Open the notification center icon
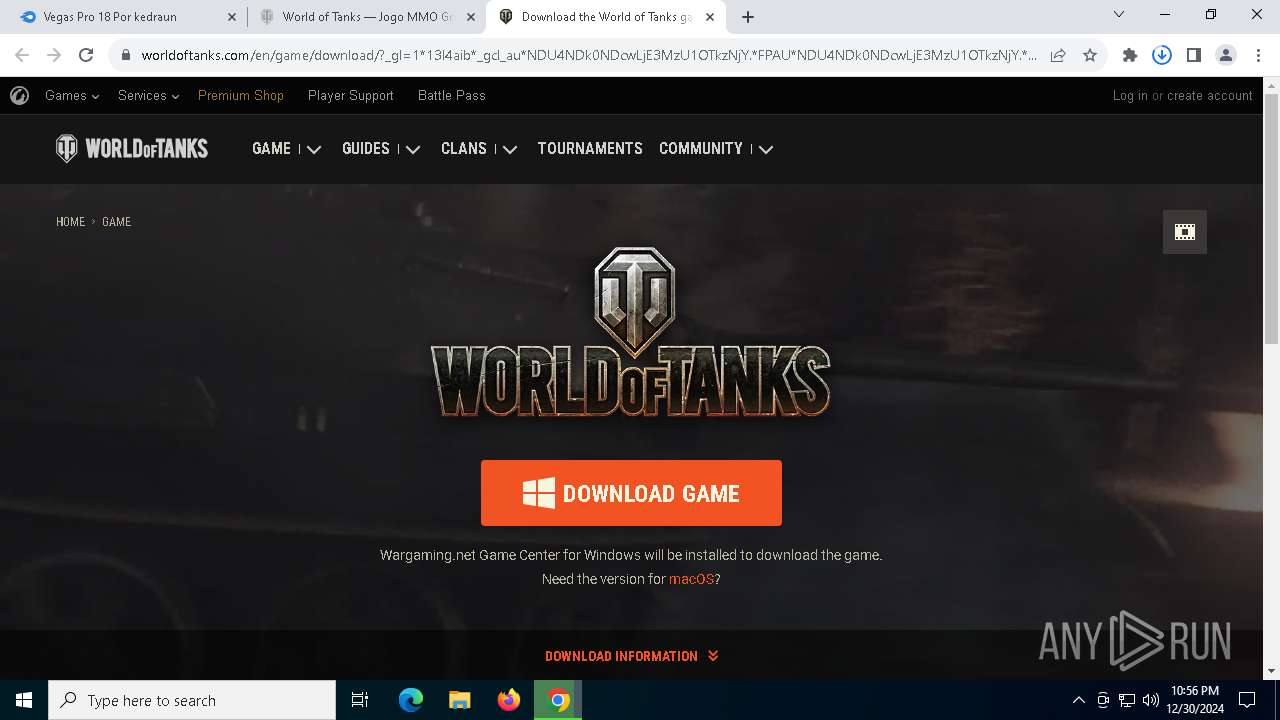 click(x=1247, y=700)
